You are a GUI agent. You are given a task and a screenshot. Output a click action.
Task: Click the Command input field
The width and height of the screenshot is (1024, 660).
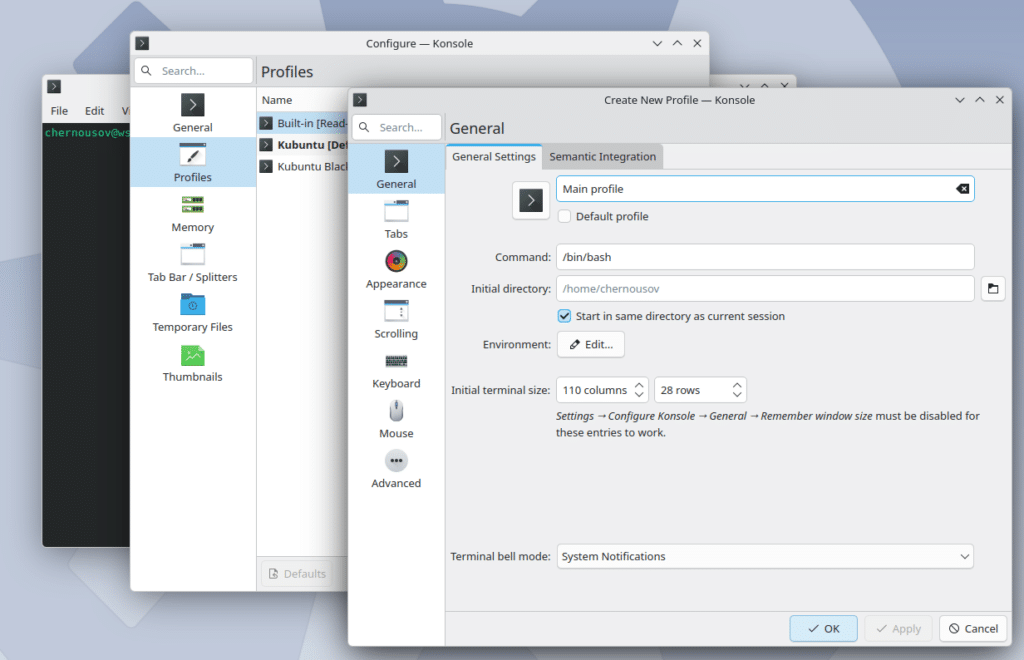pyautogui.click(x=765, y=257)
